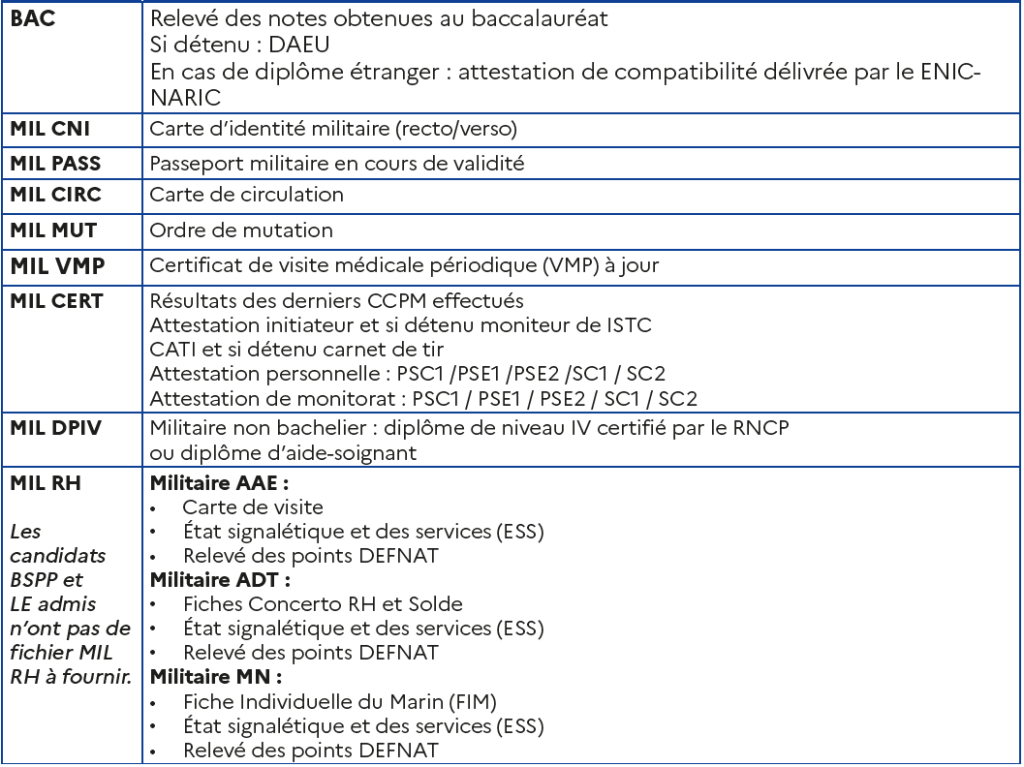This screenshot has height=767, width=1024.
Task: Select 'Carte de visite' bullet item
Action: [253, 508]
